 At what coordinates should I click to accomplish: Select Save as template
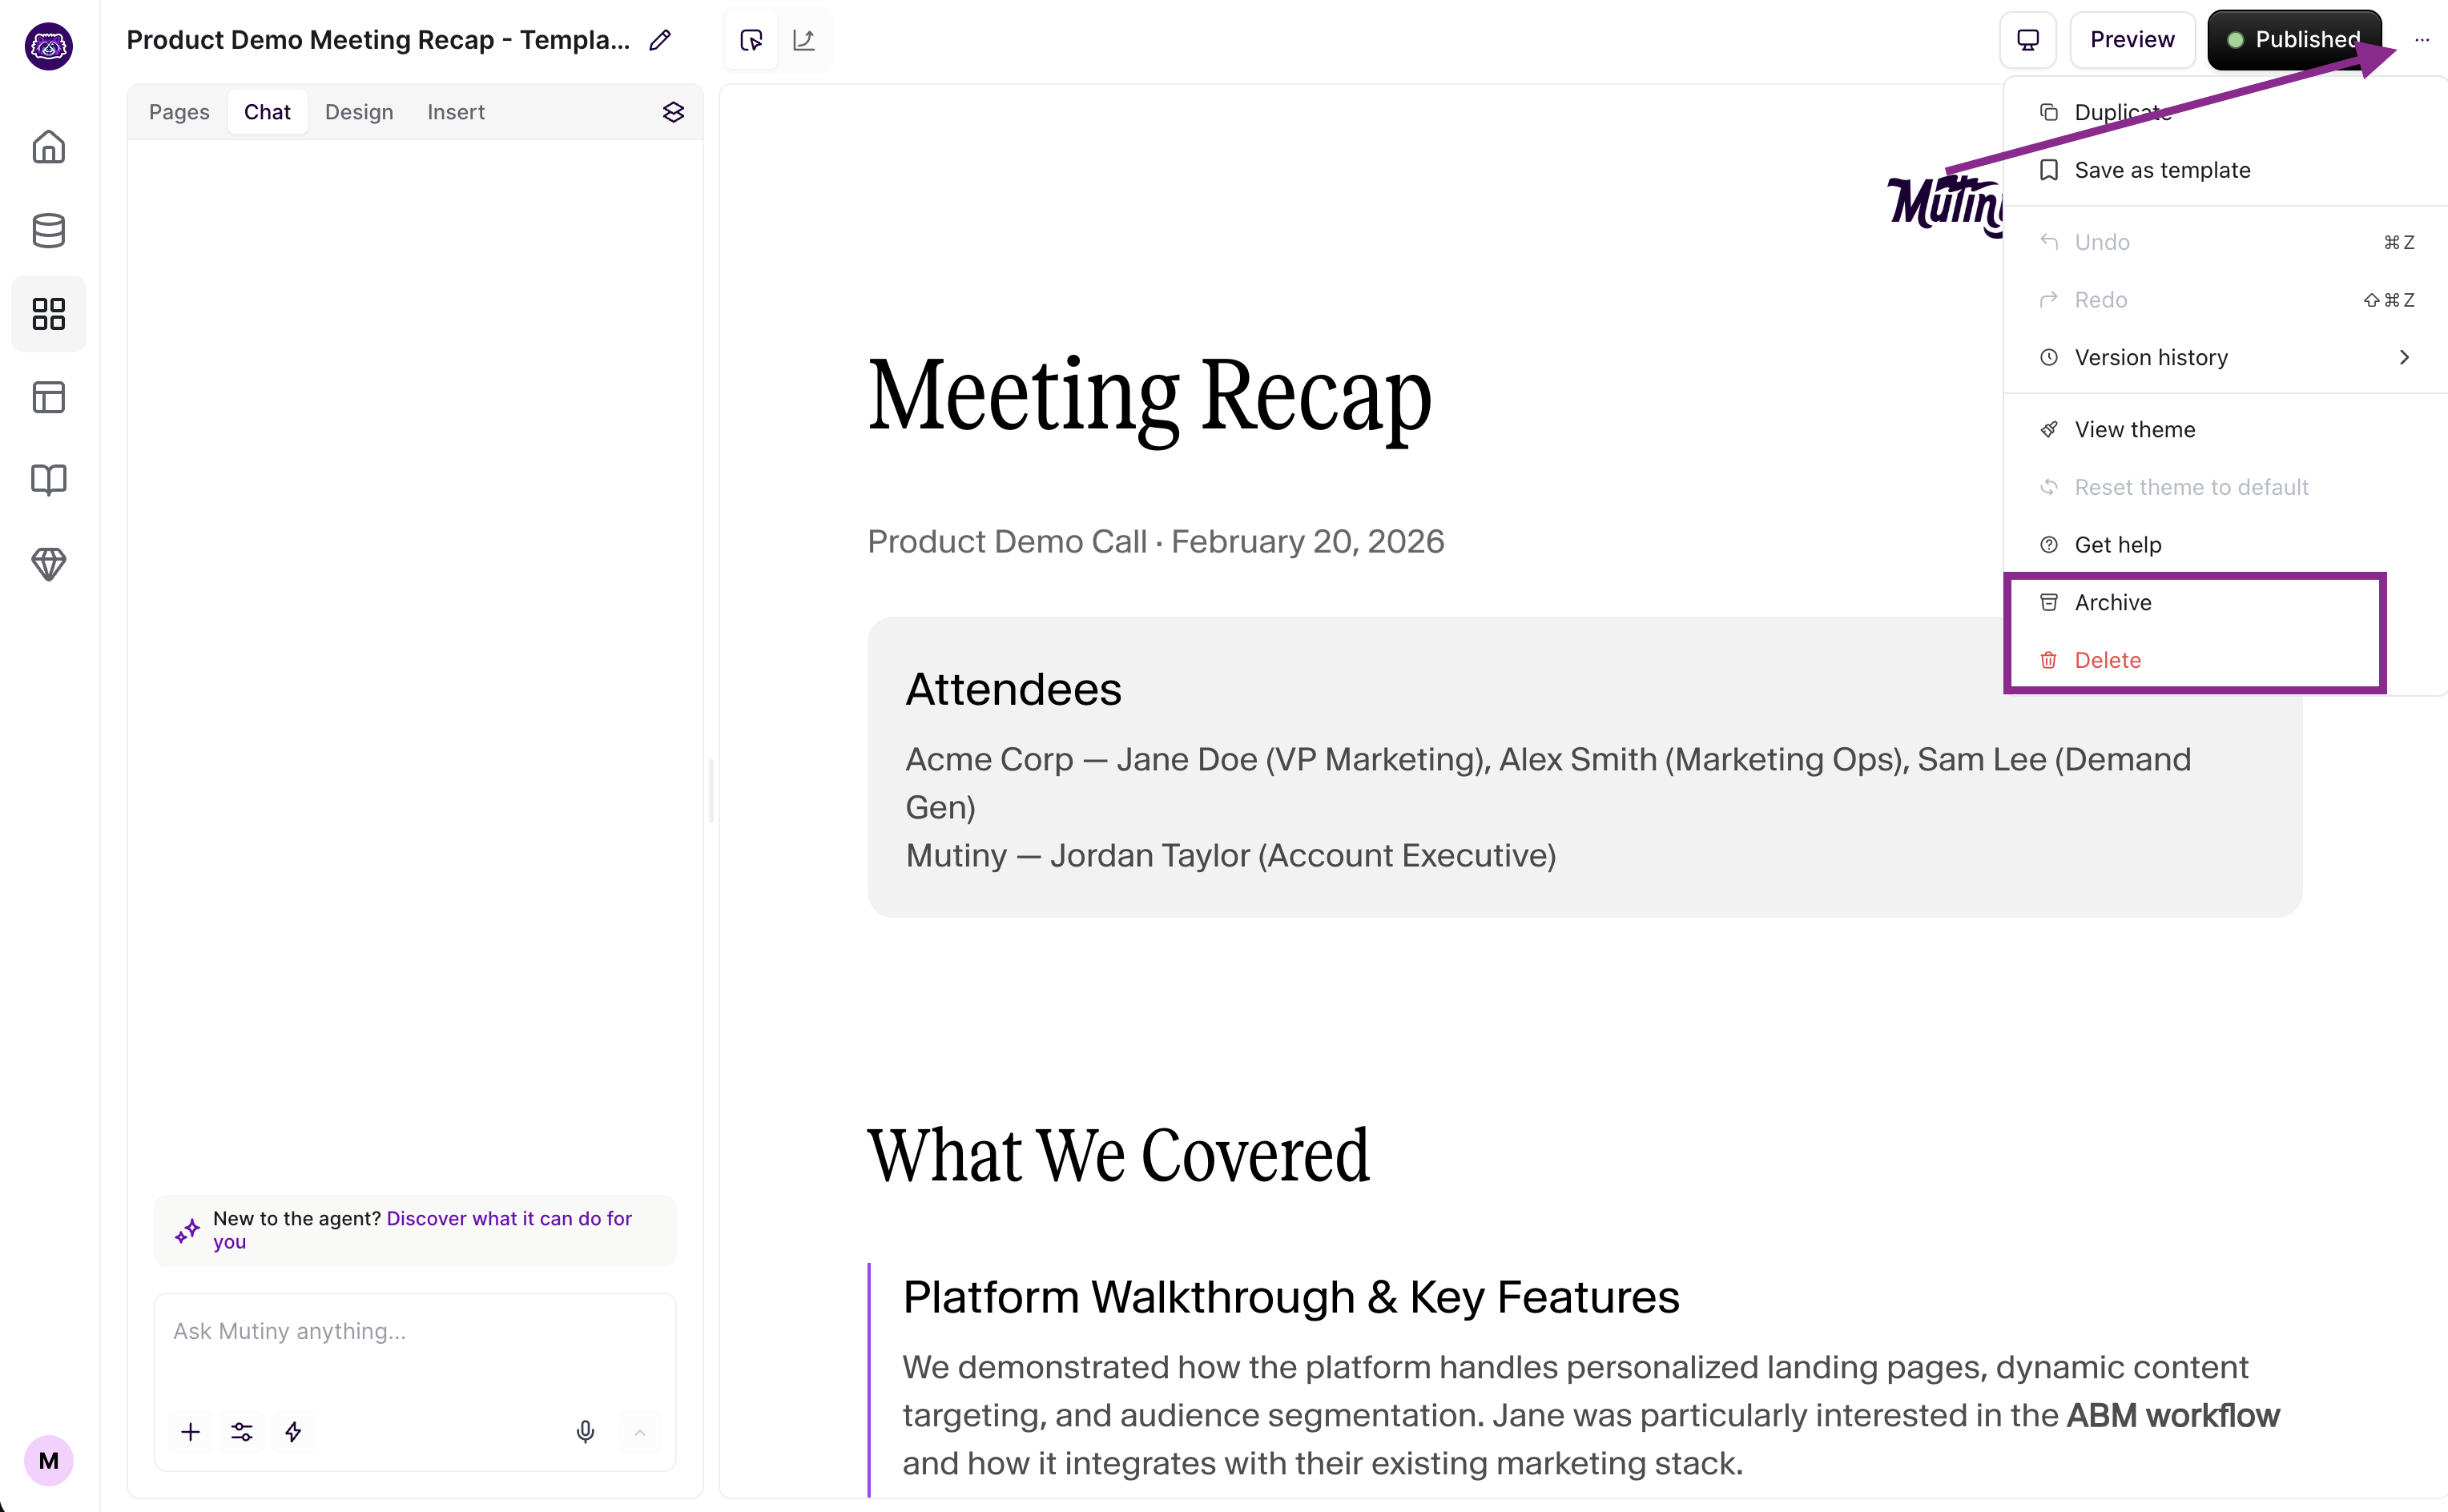point(2225,170)
